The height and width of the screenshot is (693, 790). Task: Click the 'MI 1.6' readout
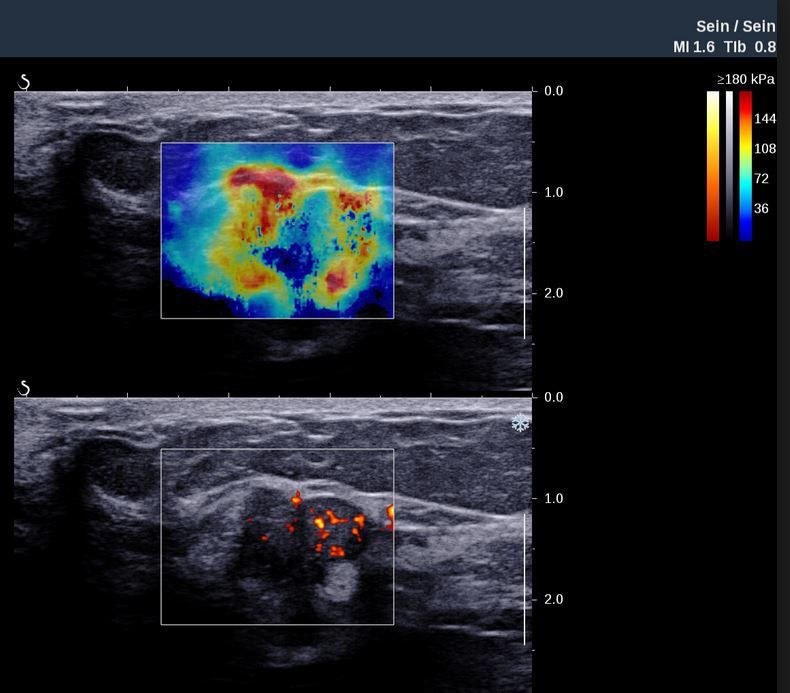pyautogui.click(x=694, y=47)
